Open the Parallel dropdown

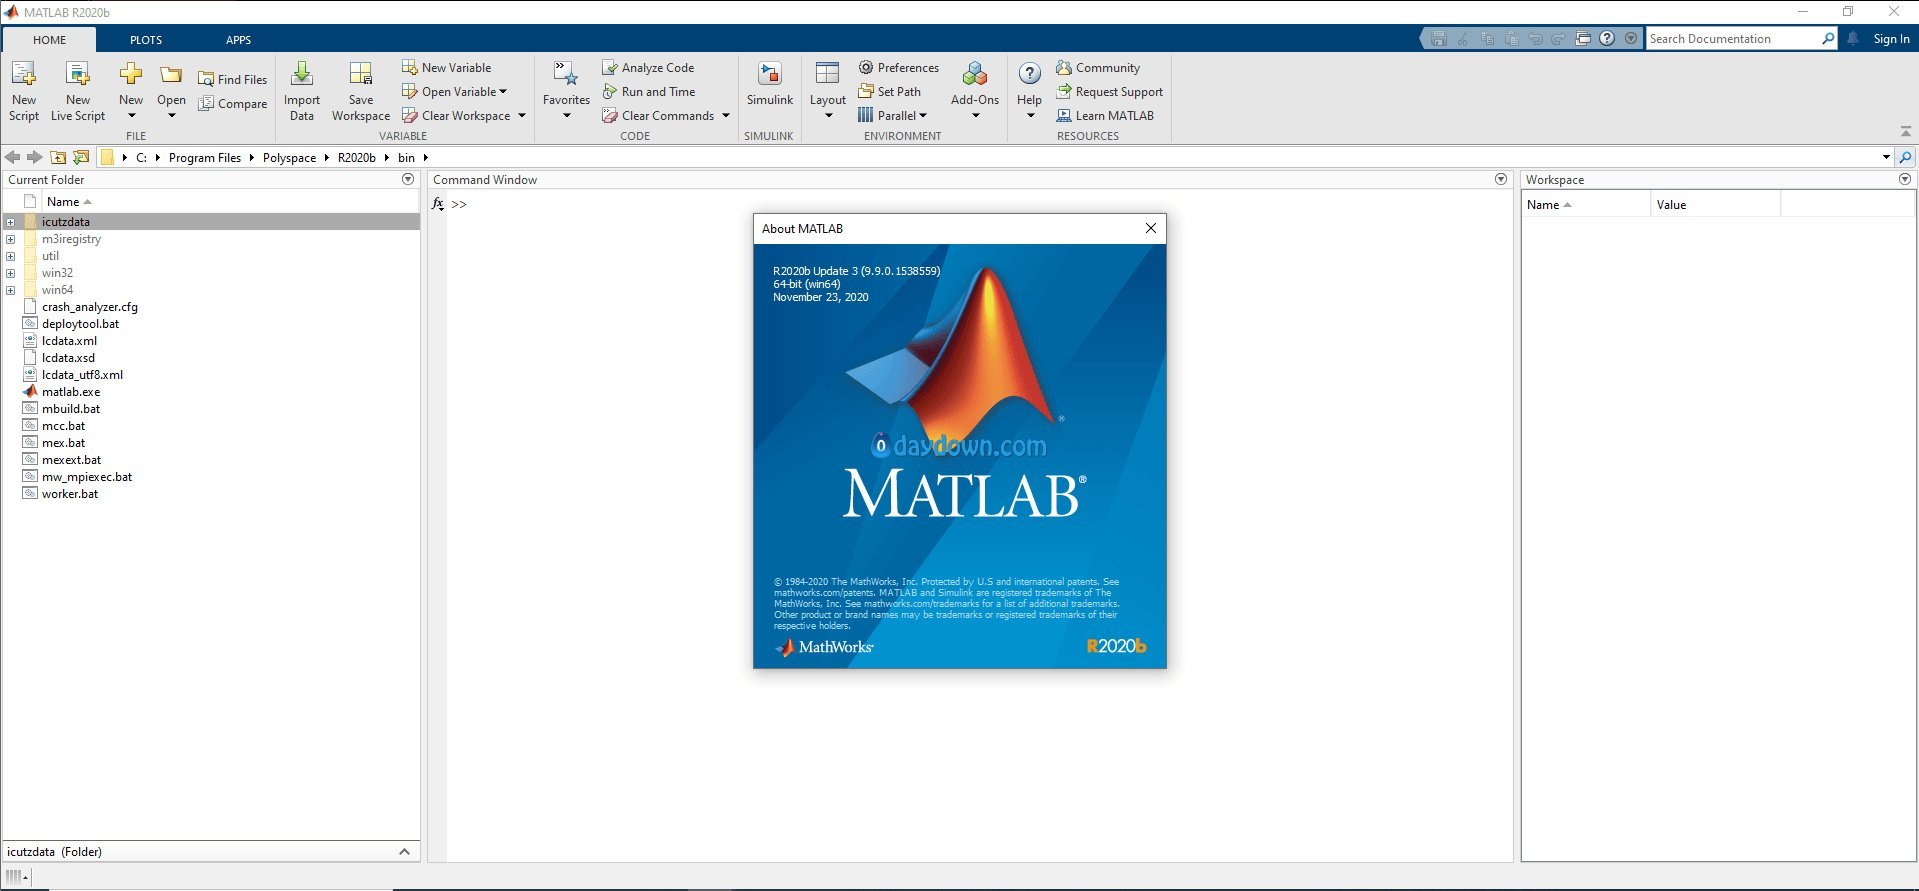pos(923,115)
